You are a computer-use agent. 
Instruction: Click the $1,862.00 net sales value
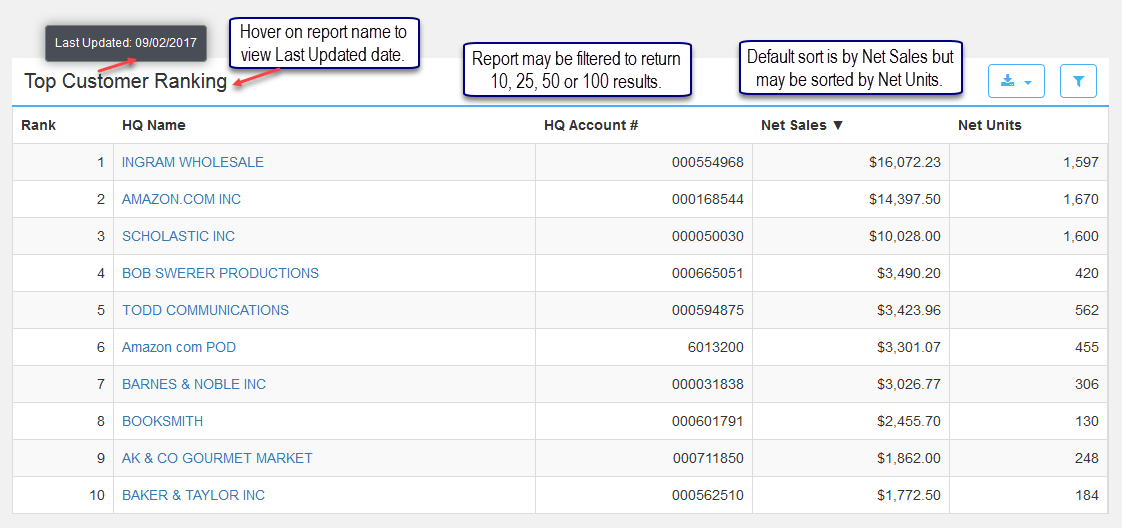click(x=909, y=459)
